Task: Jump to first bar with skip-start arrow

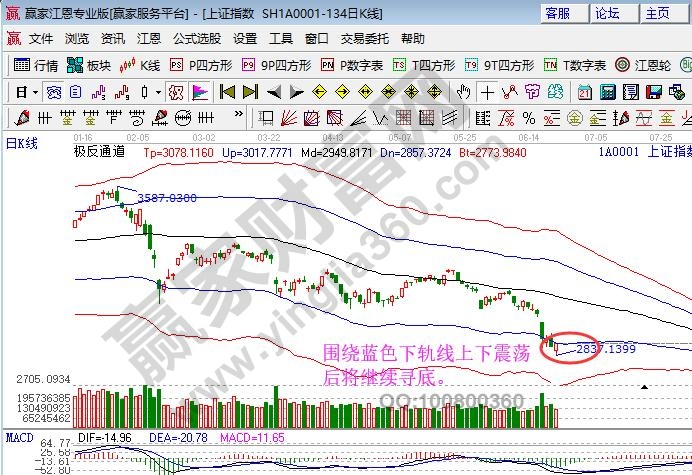Action: pyautogui.click(x=226, y=92)
